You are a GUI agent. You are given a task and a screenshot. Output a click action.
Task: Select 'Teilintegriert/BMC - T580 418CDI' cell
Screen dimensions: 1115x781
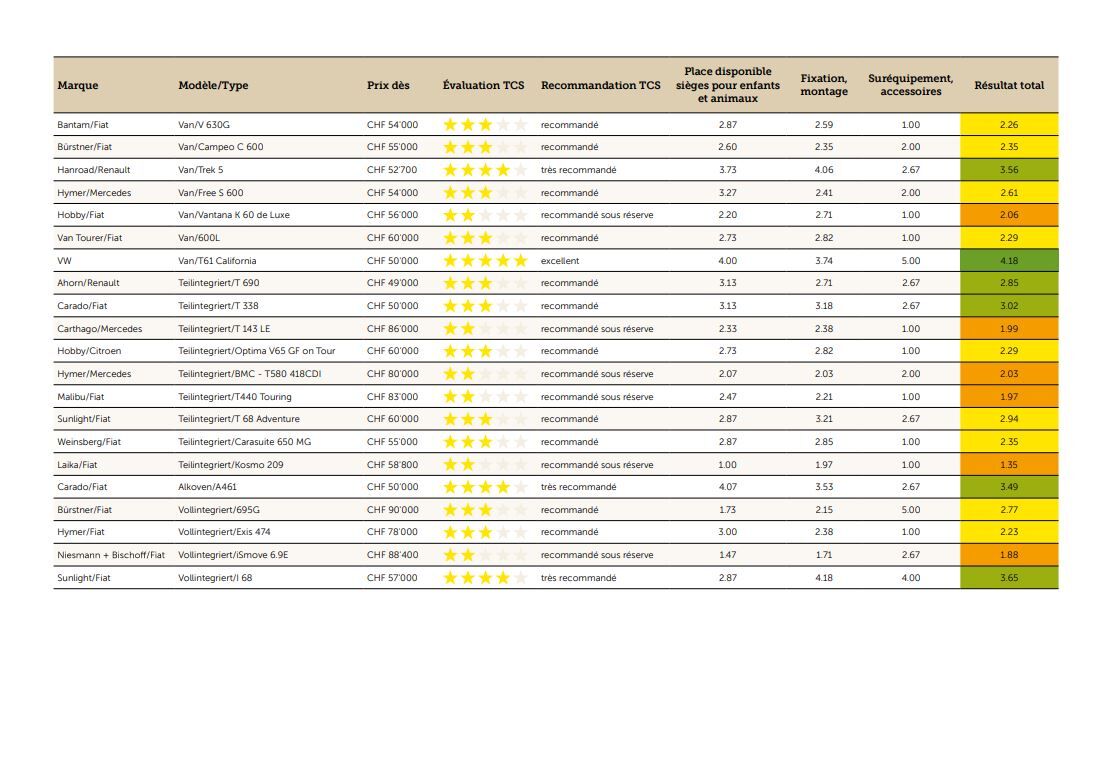tap(250, 374)
